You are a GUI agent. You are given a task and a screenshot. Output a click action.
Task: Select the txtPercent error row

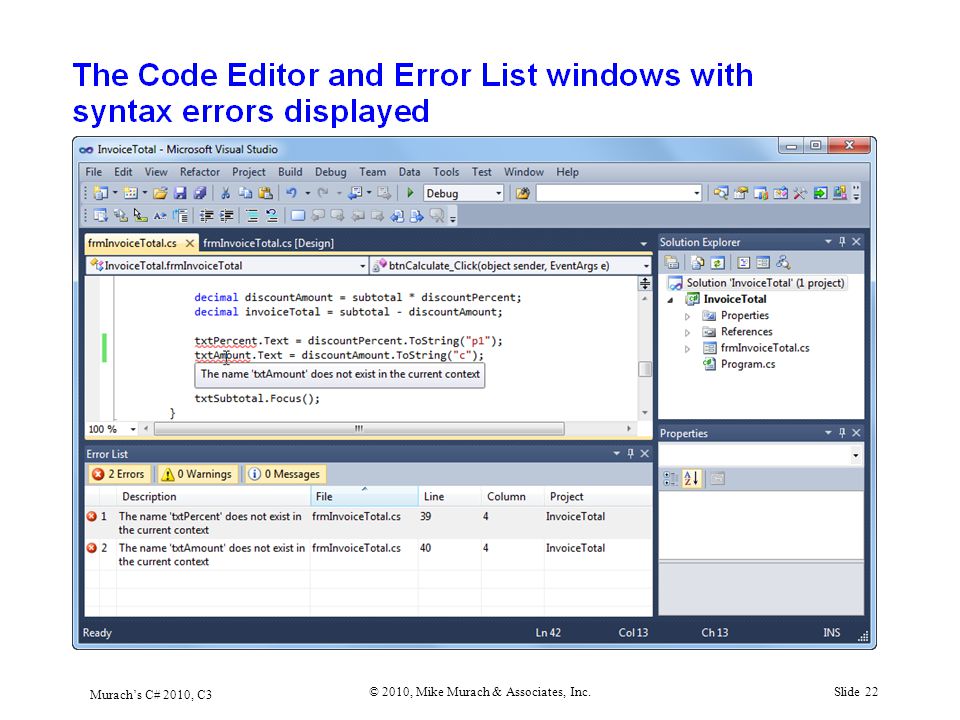click(x=369, y=523)
